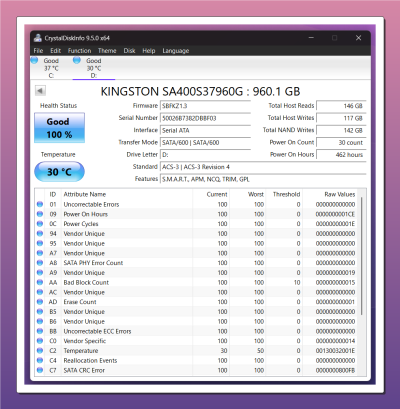The height and width of the screenshot is (409, 400).
Task: Minimize the CrystalDiskInfo window
Action: (311, 38)
